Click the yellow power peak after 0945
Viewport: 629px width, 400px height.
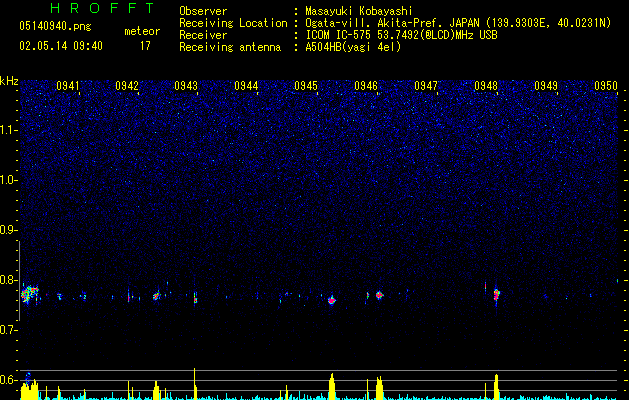[x=332, y=386]
